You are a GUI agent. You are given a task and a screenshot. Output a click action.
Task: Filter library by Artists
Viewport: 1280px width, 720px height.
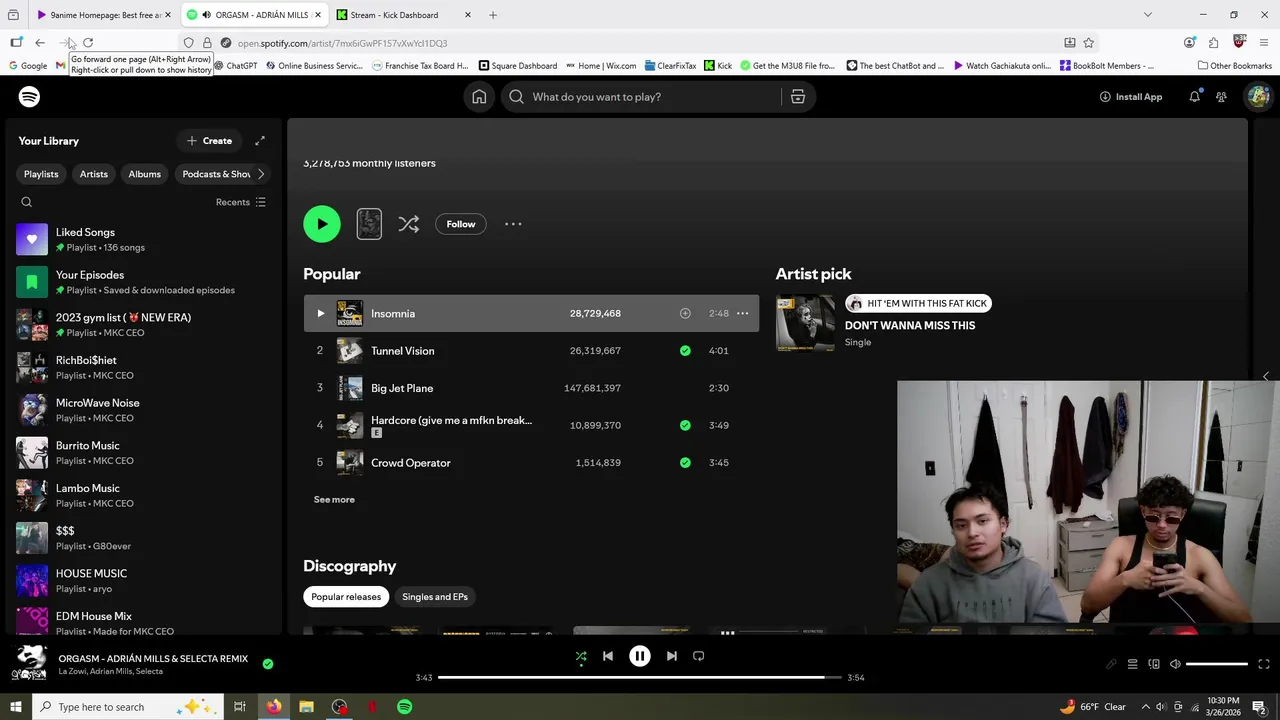(94, 174)
